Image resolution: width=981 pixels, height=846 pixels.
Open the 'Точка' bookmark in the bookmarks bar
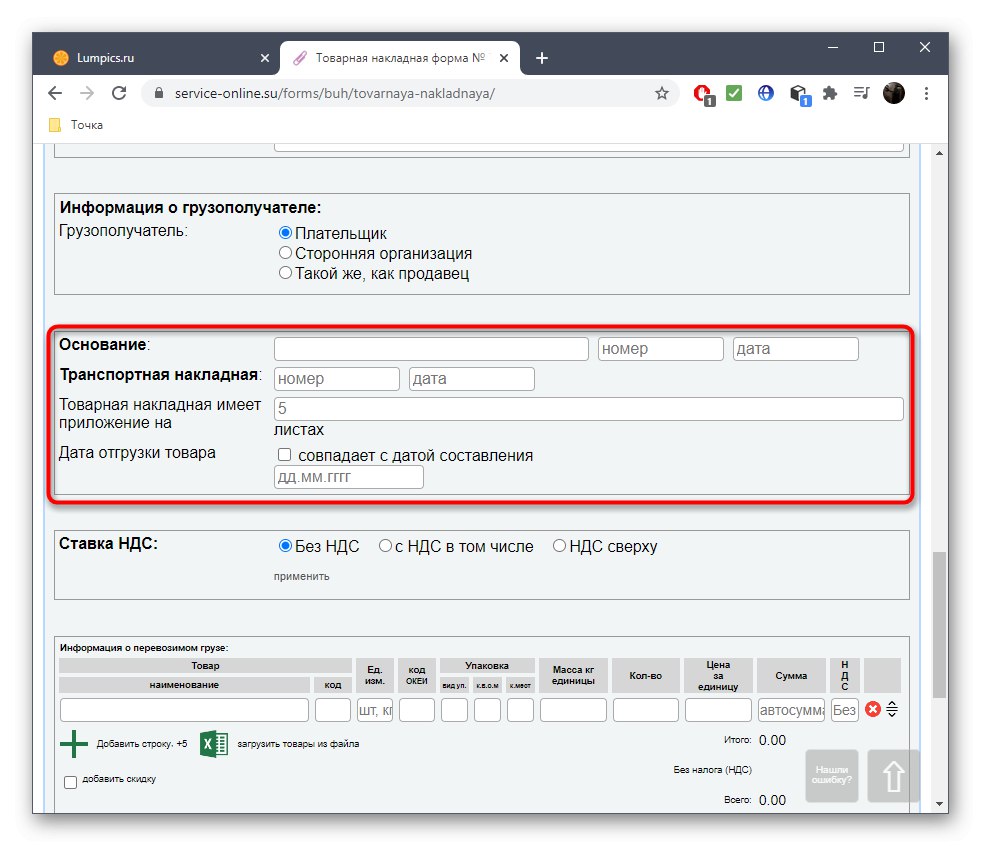pyautogui.click(x=77, y=124)
